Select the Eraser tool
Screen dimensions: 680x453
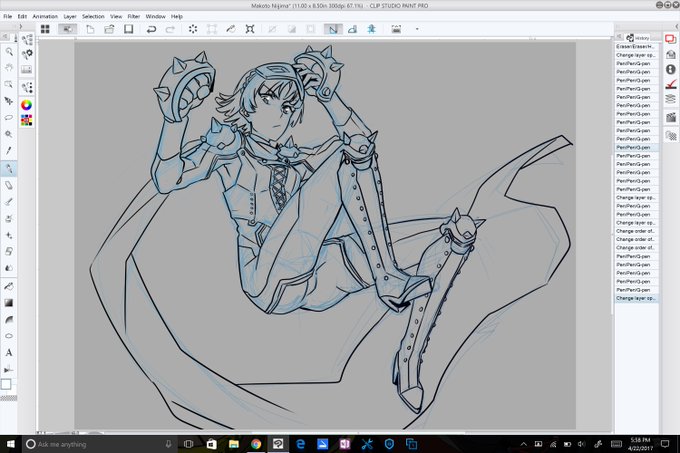[x=9, y=251]
